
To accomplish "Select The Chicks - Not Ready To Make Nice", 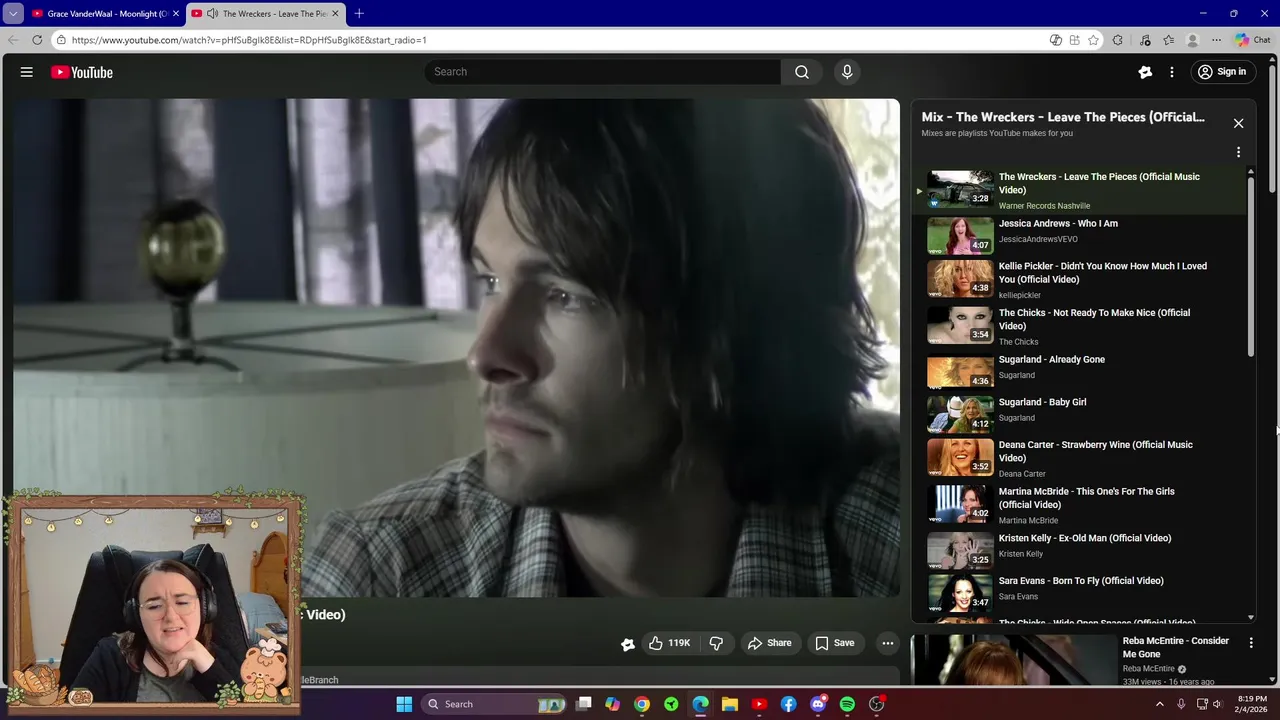I will click(x=1080, y=326).
